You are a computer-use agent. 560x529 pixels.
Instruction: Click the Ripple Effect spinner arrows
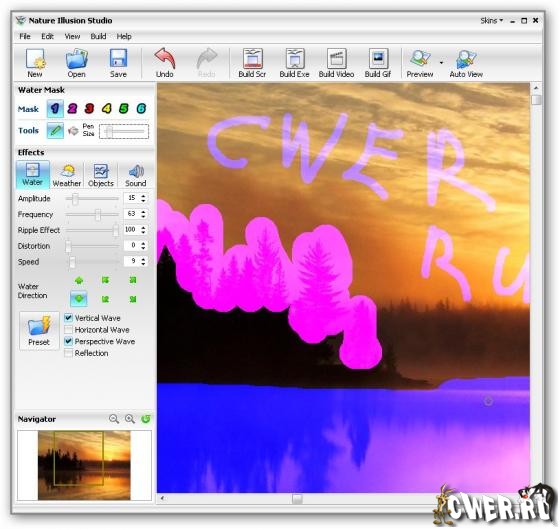143,230
